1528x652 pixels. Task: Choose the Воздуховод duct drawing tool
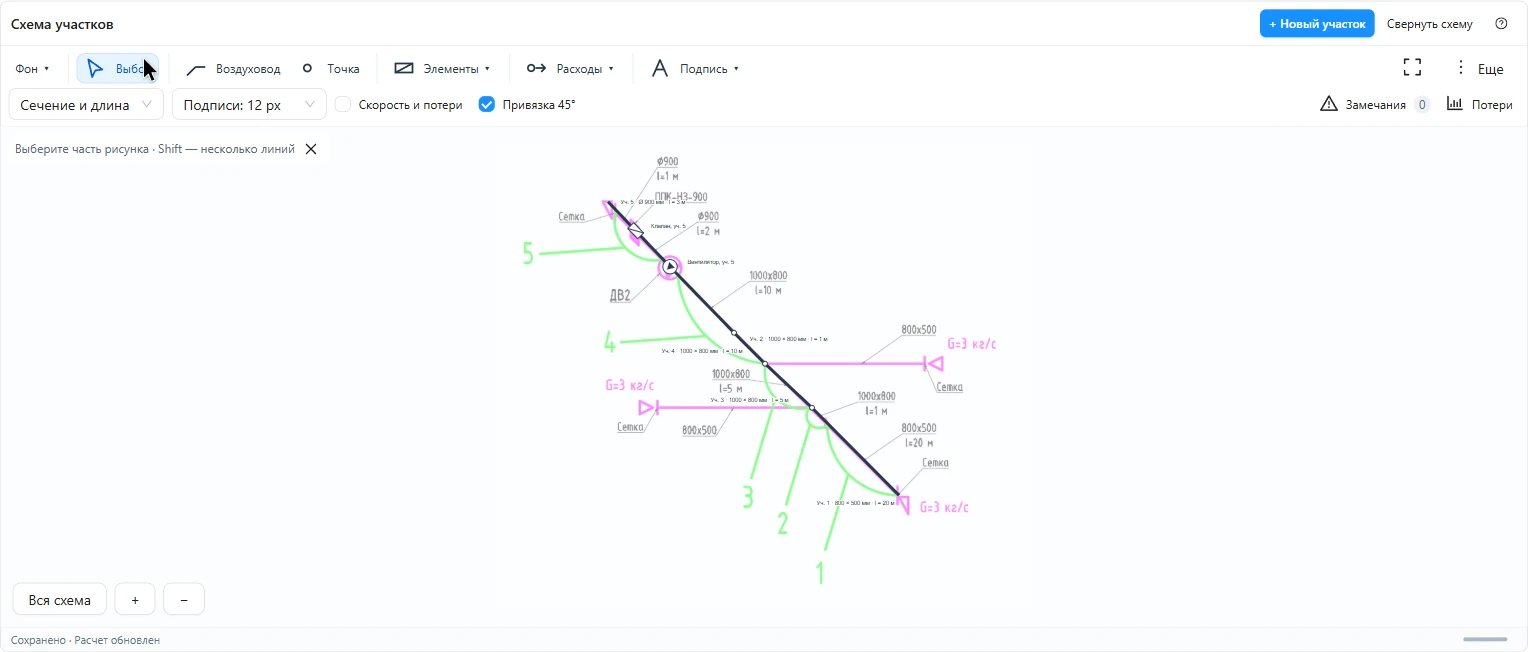coord(233,69)
